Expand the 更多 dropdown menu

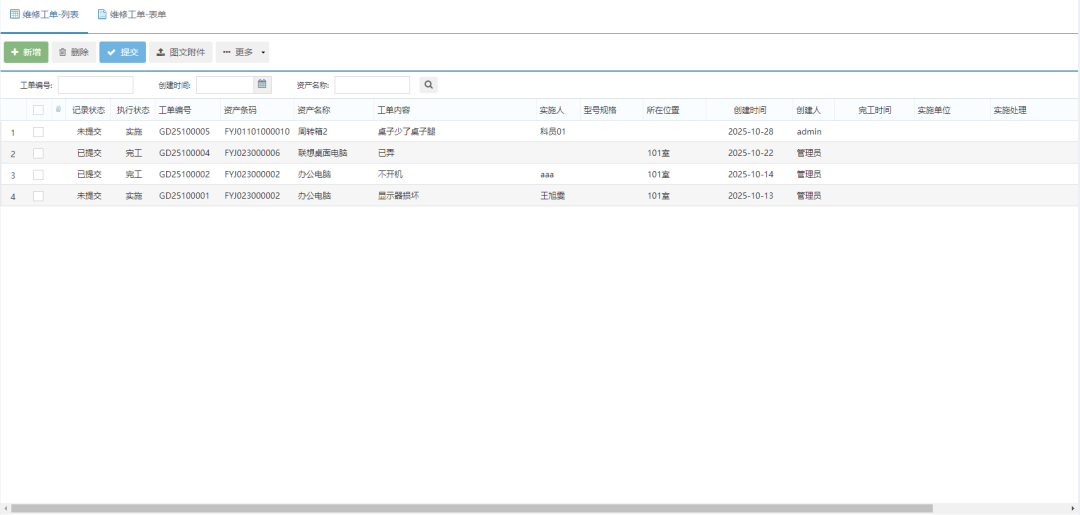(242, 52)
